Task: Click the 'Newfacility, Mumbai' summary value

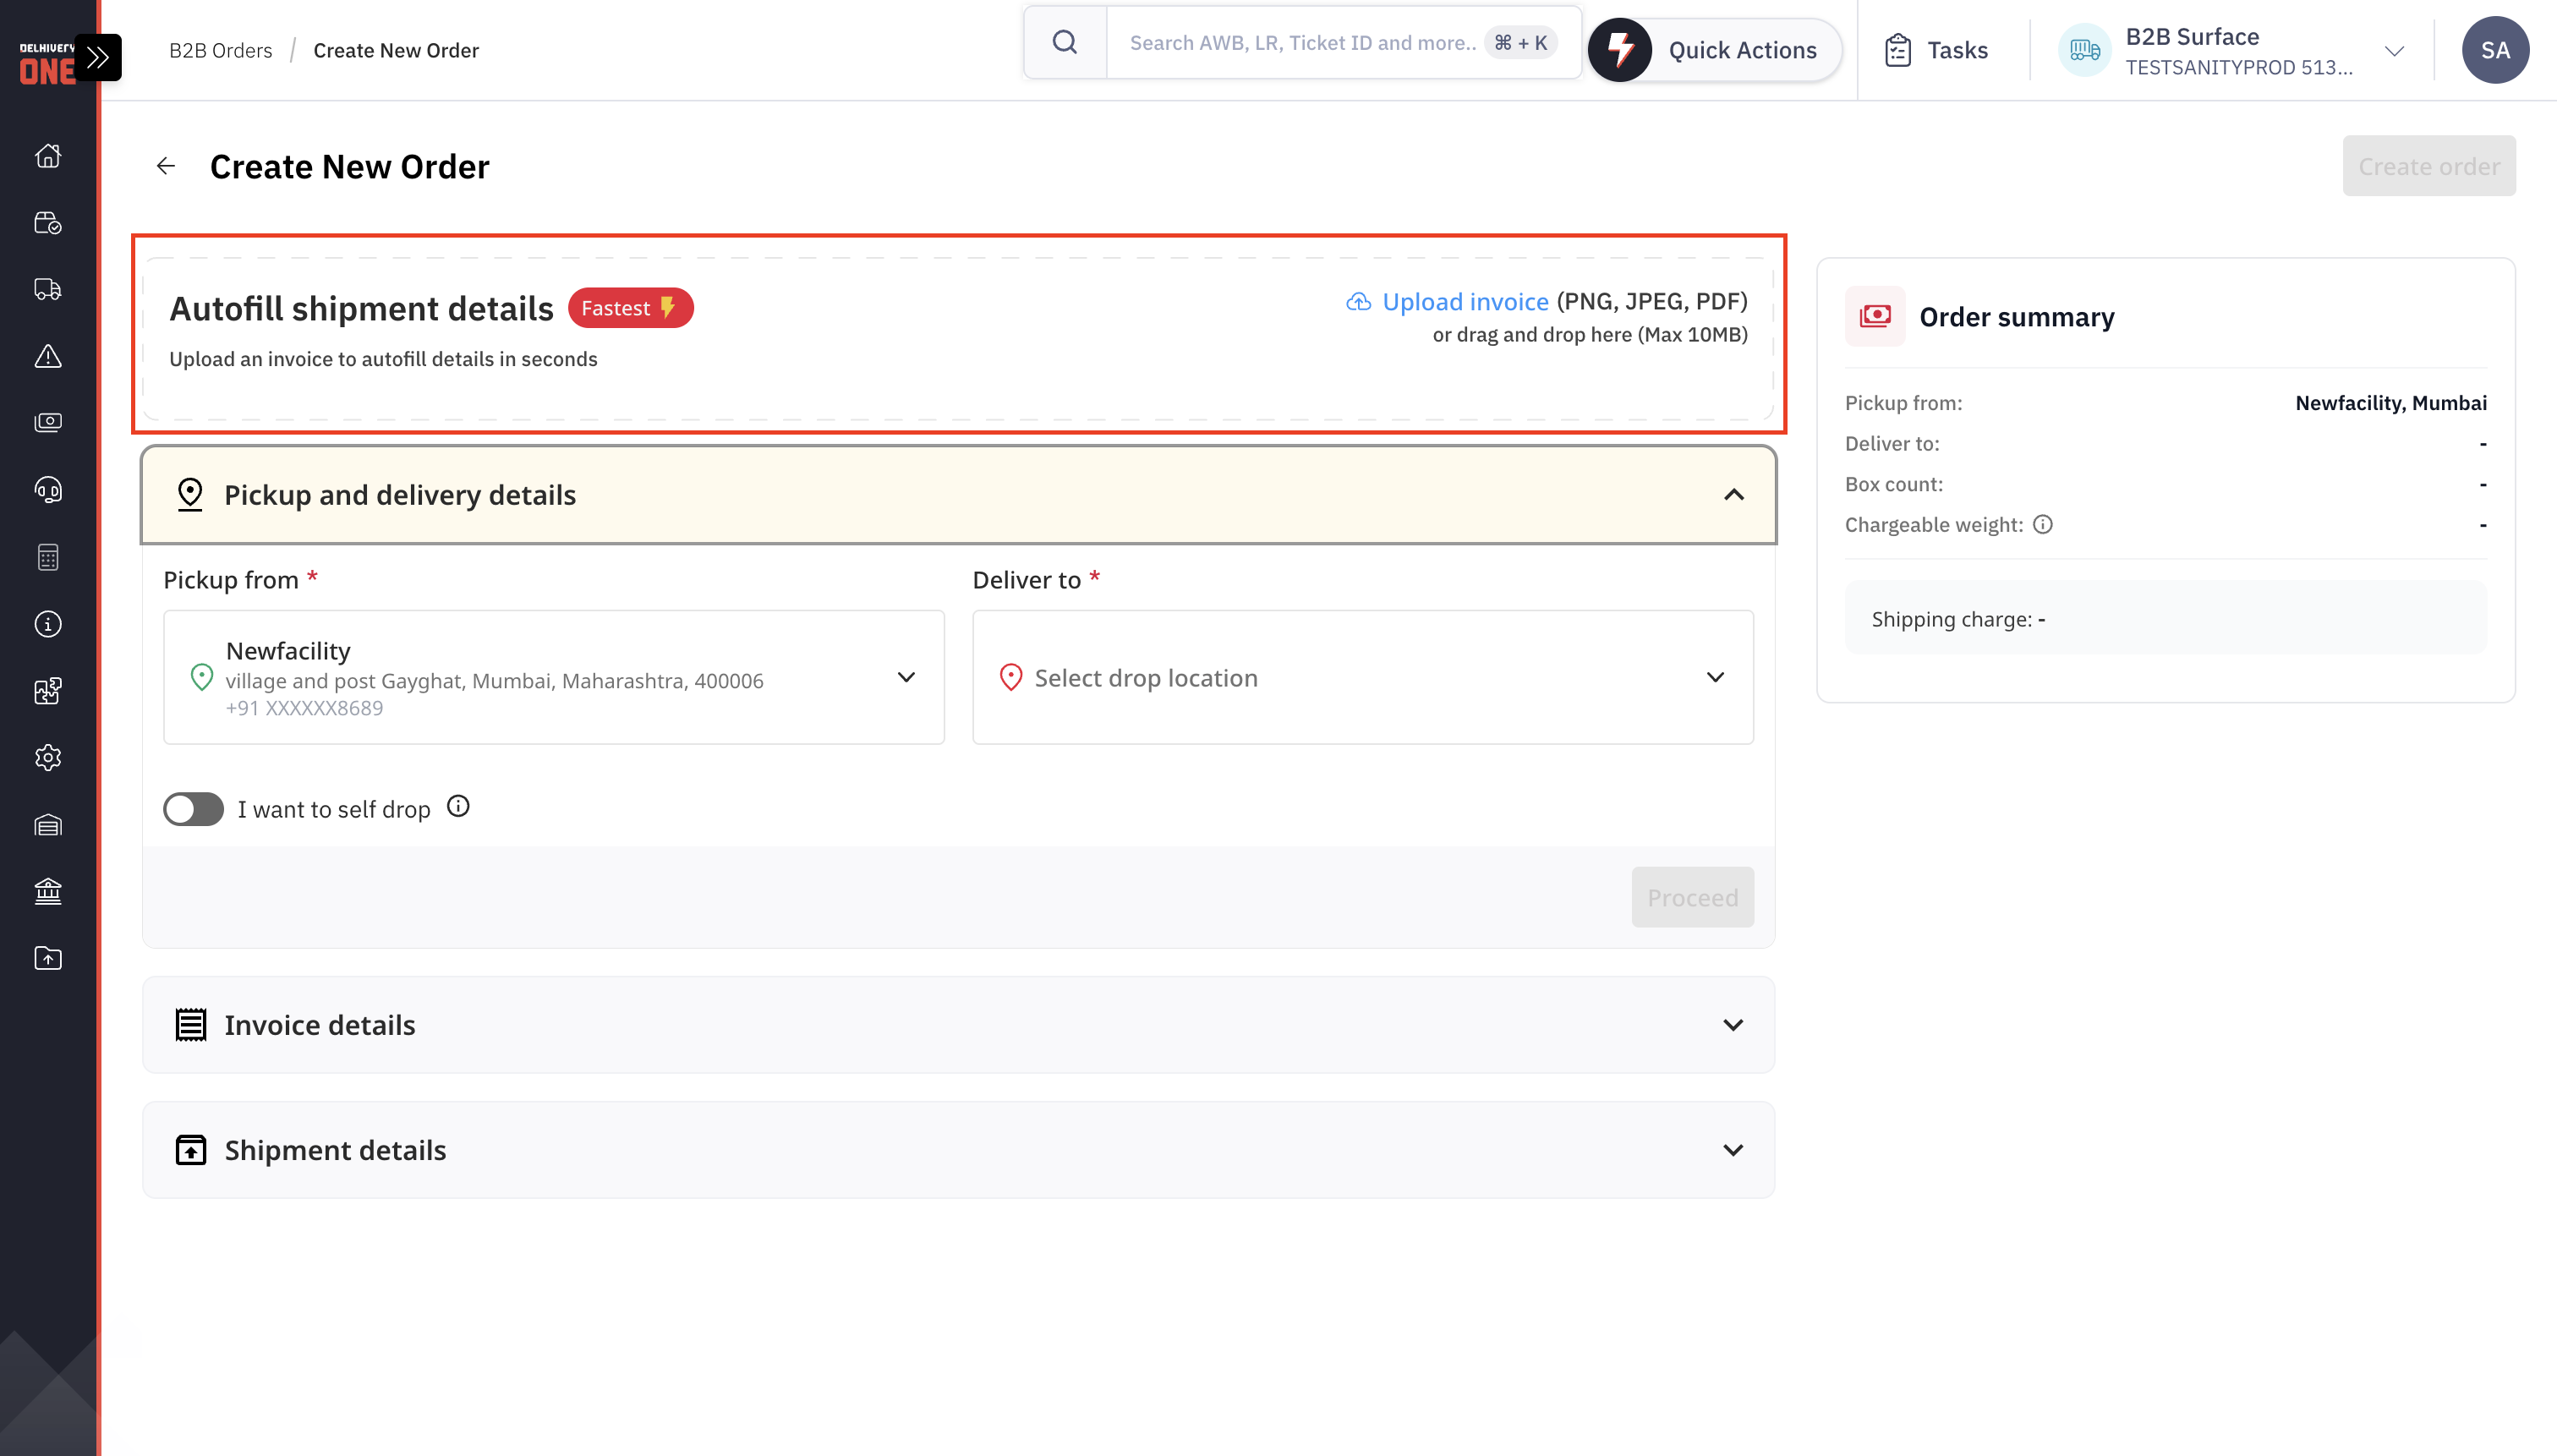Action: (2391, 402)
